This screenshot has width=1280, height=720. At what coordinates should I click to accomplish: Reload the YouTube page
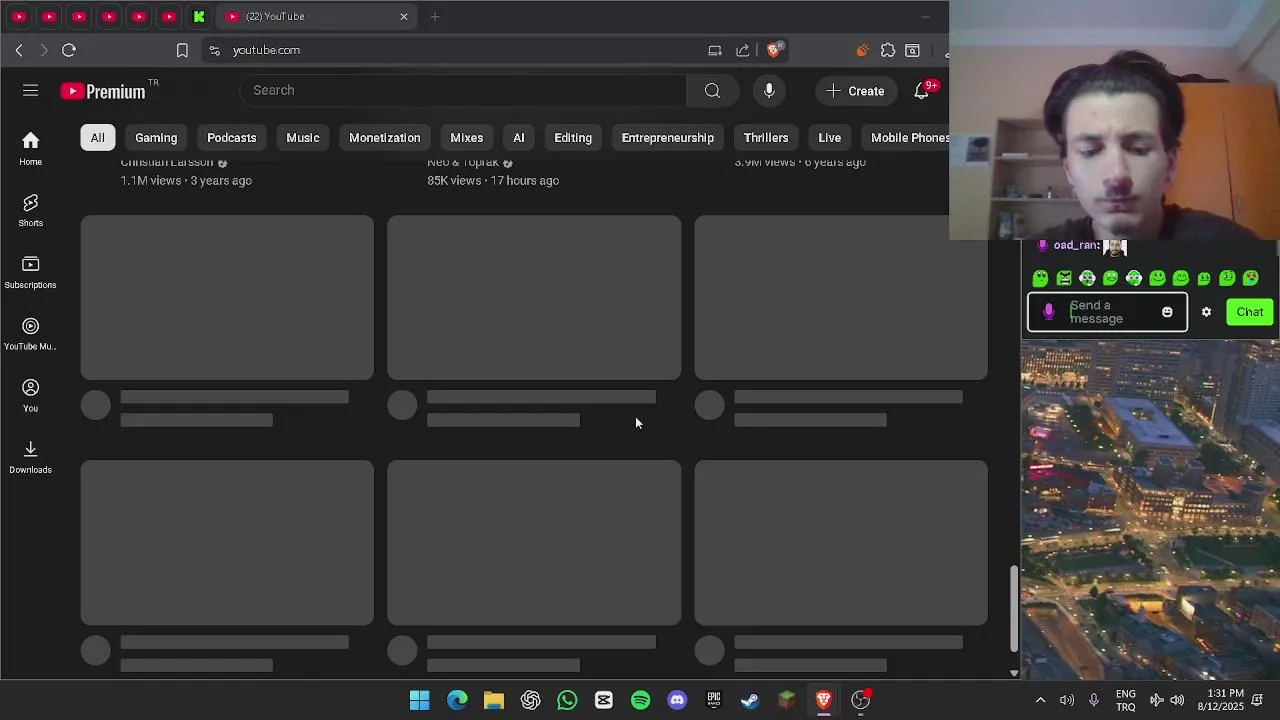point(69,50)
